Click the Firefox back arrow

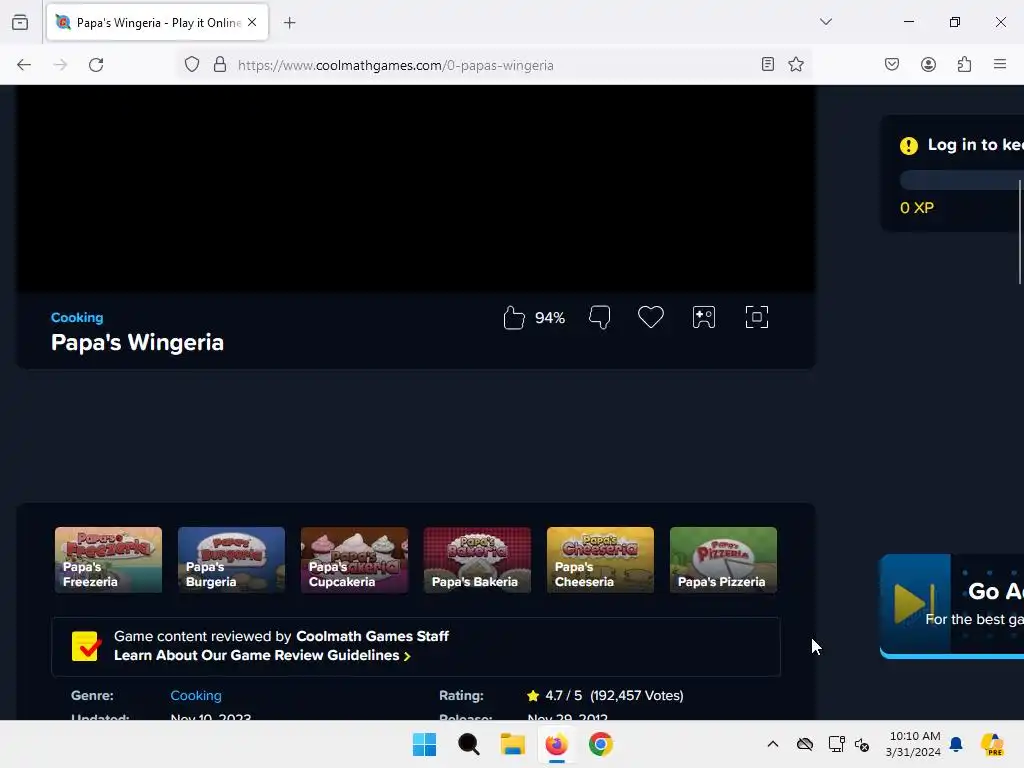coord(24,65)
